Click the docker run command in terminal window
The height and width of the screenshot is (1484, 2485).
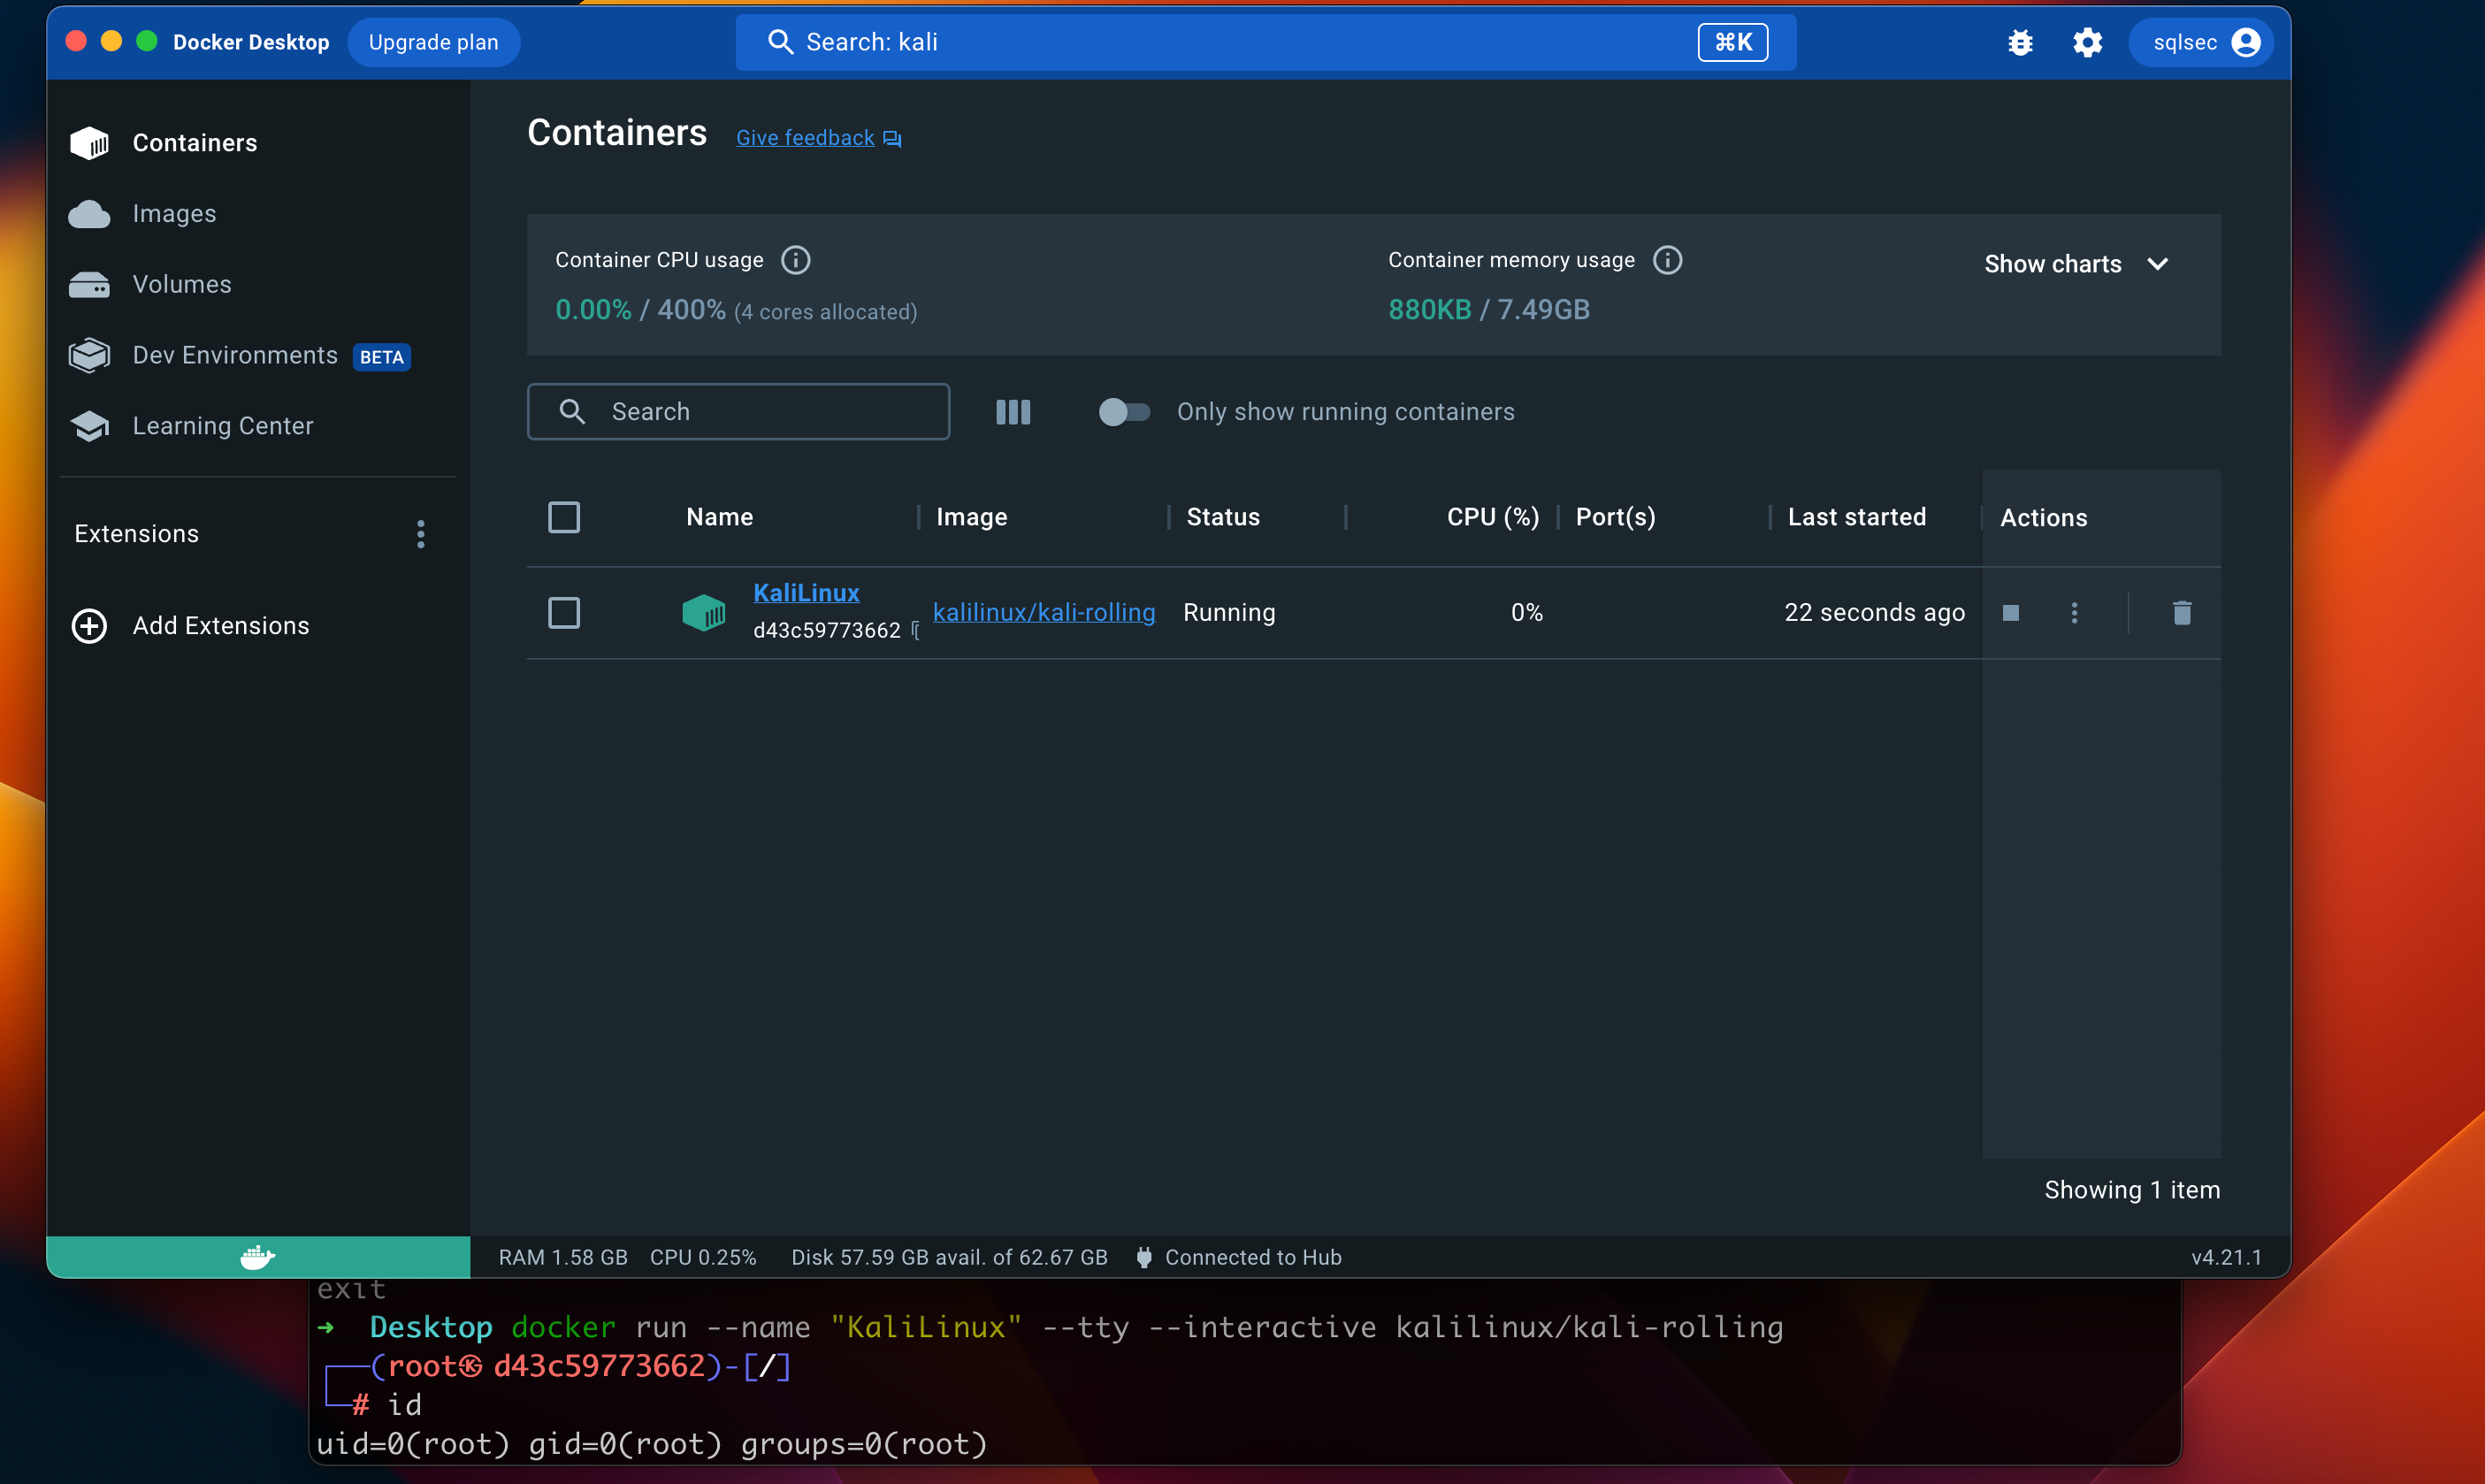point(1147,1327)
